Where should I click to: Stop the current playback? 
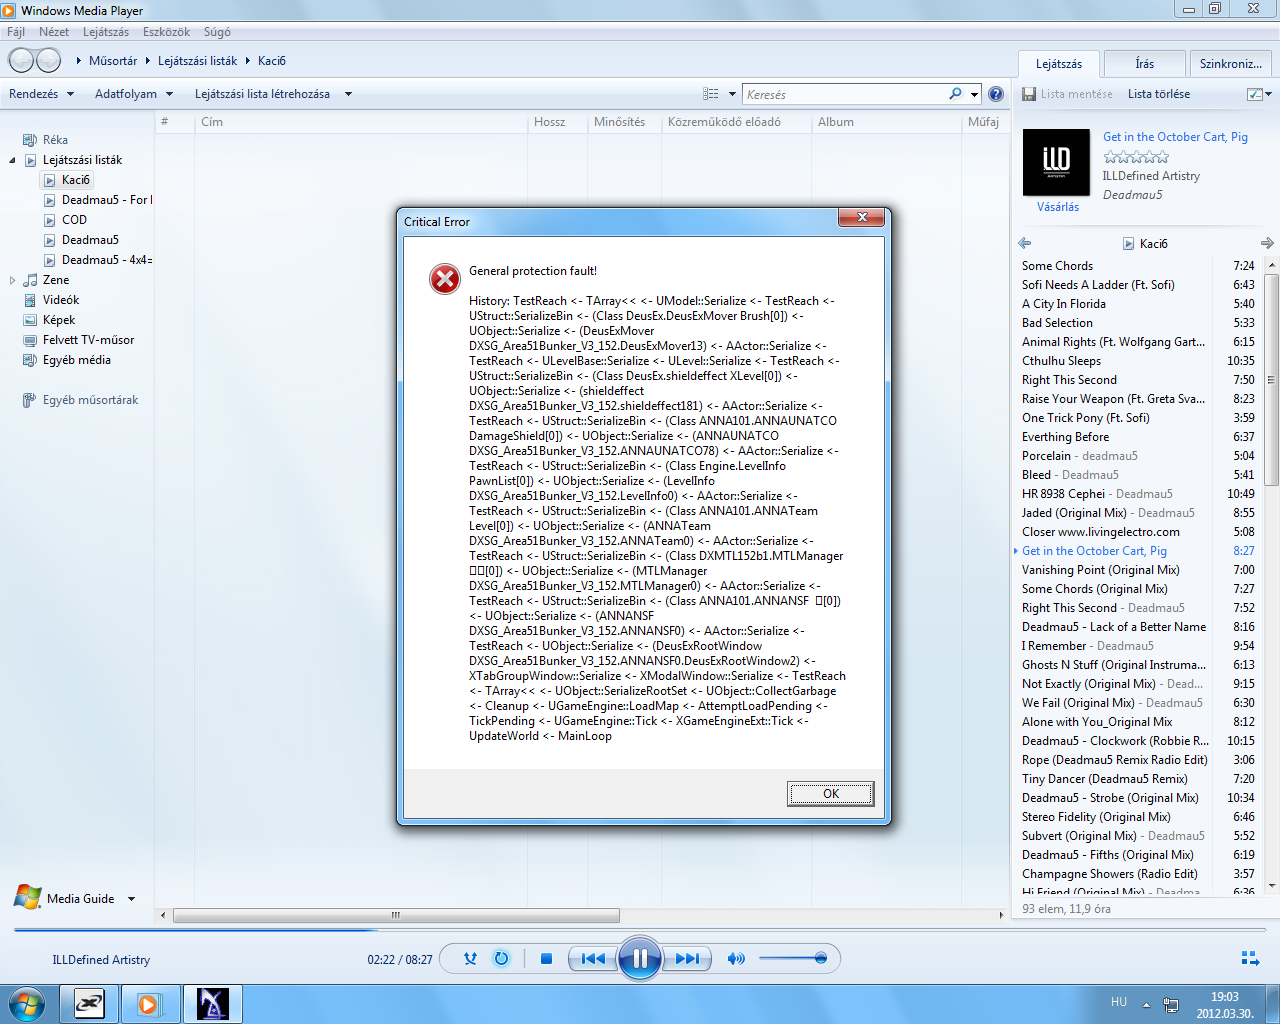(546, 958)
